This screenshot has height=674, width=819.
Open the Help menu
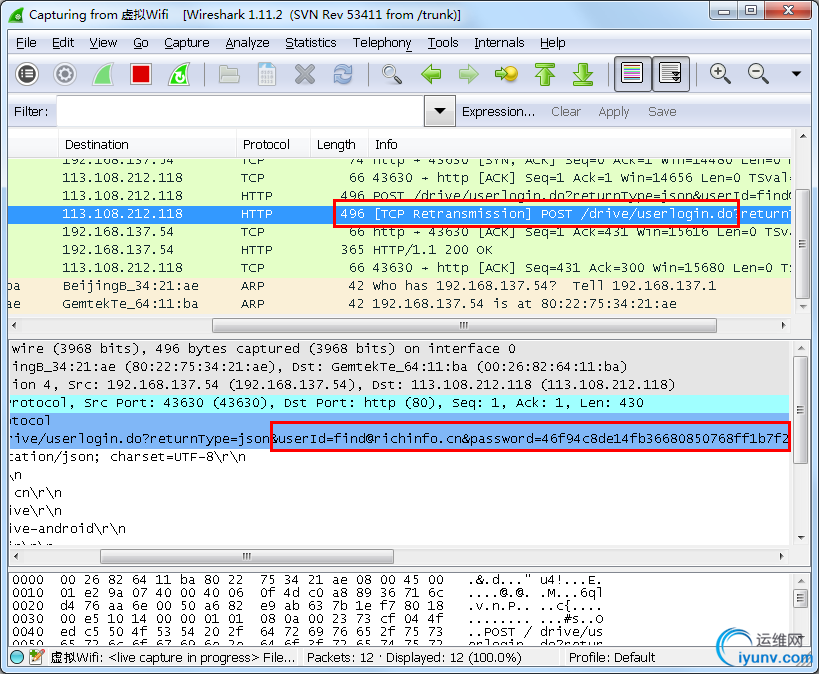click(552, 43)
